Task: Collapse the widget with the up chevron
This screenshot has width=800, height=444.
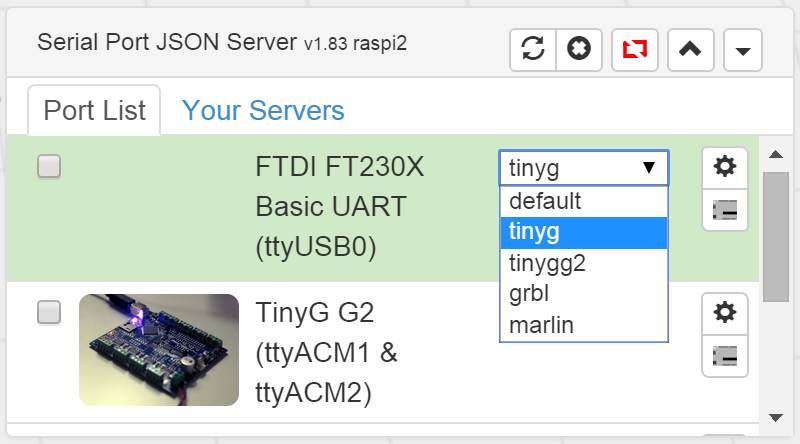Action: tap(689, 50)
